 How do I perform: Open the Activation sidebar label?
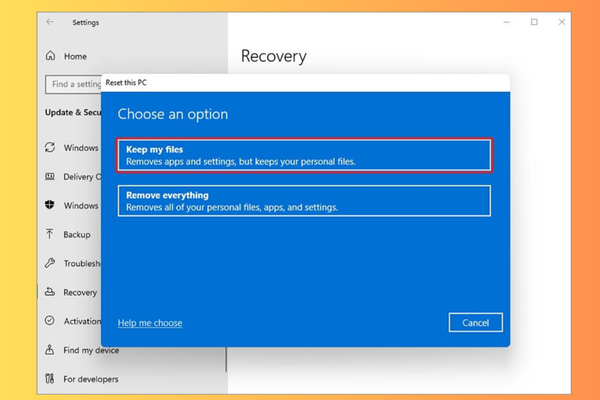pos(82,321)
